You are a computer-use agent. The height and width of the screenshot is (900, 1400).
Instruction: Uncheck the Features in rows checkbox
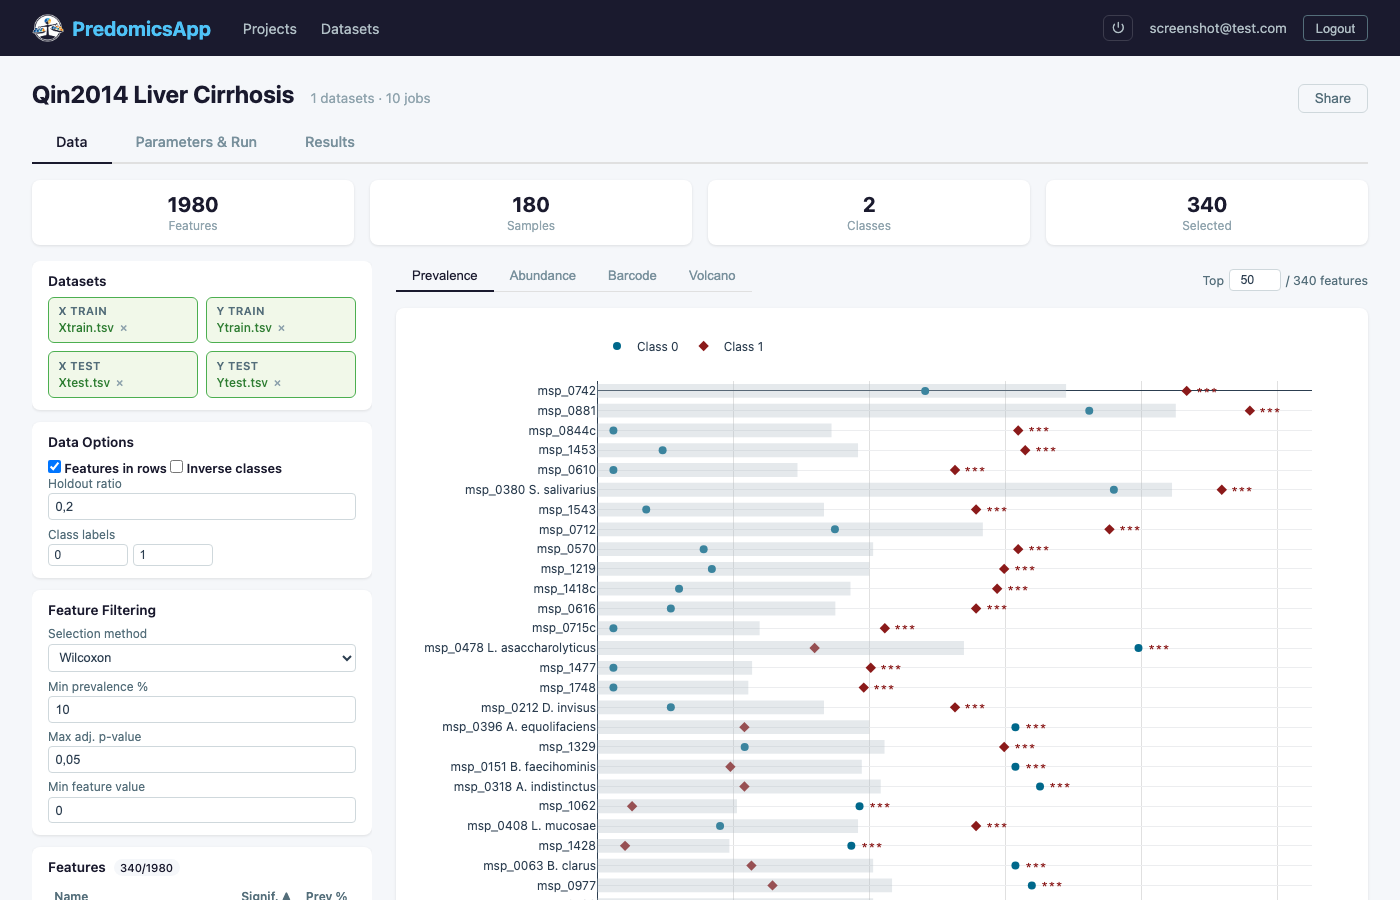tap(54, 466)
